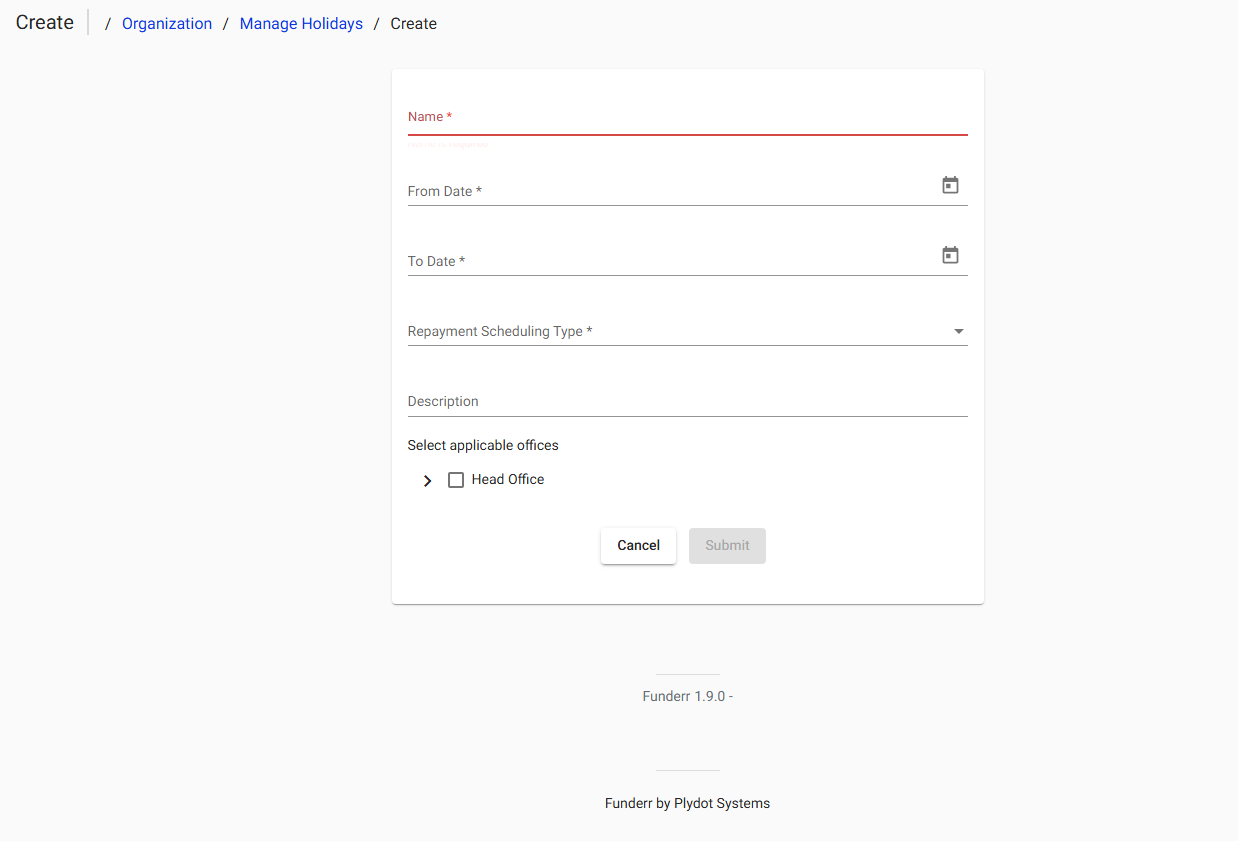Navigate to Manage Holidays breadcrumb
The width and height of the screenshot is (1238, 841).
pyautogui.click(x=301, y=23)
